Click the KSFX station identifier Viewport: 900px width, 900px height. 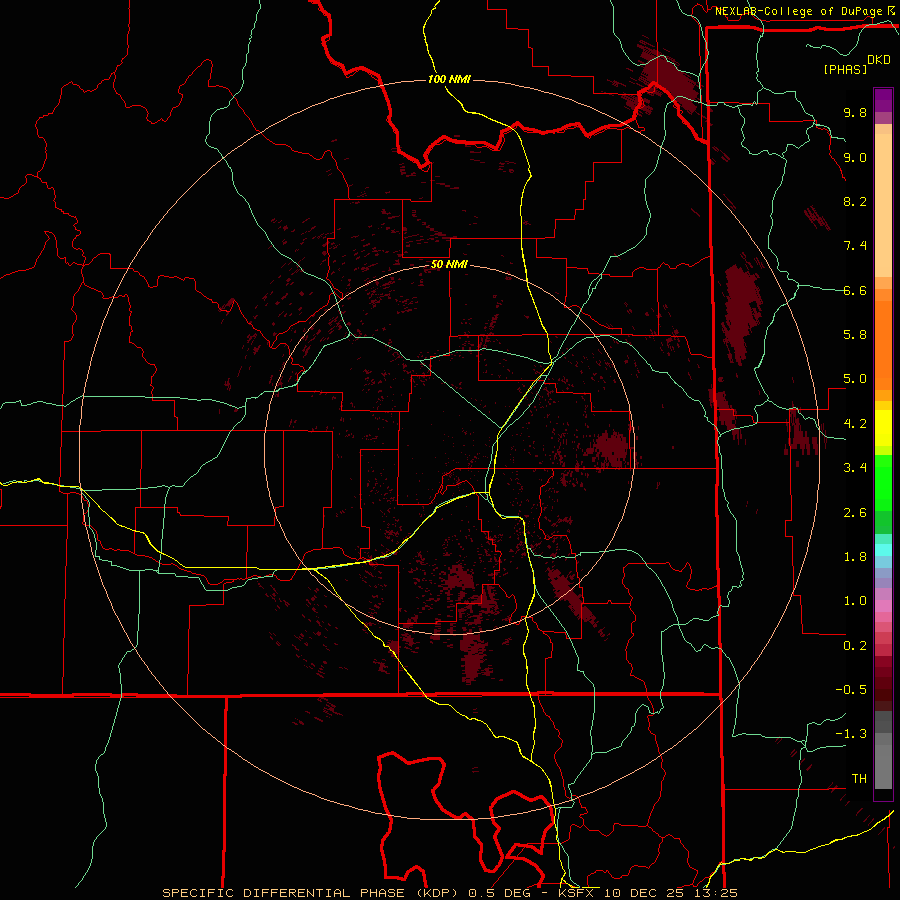pos(577,893)
